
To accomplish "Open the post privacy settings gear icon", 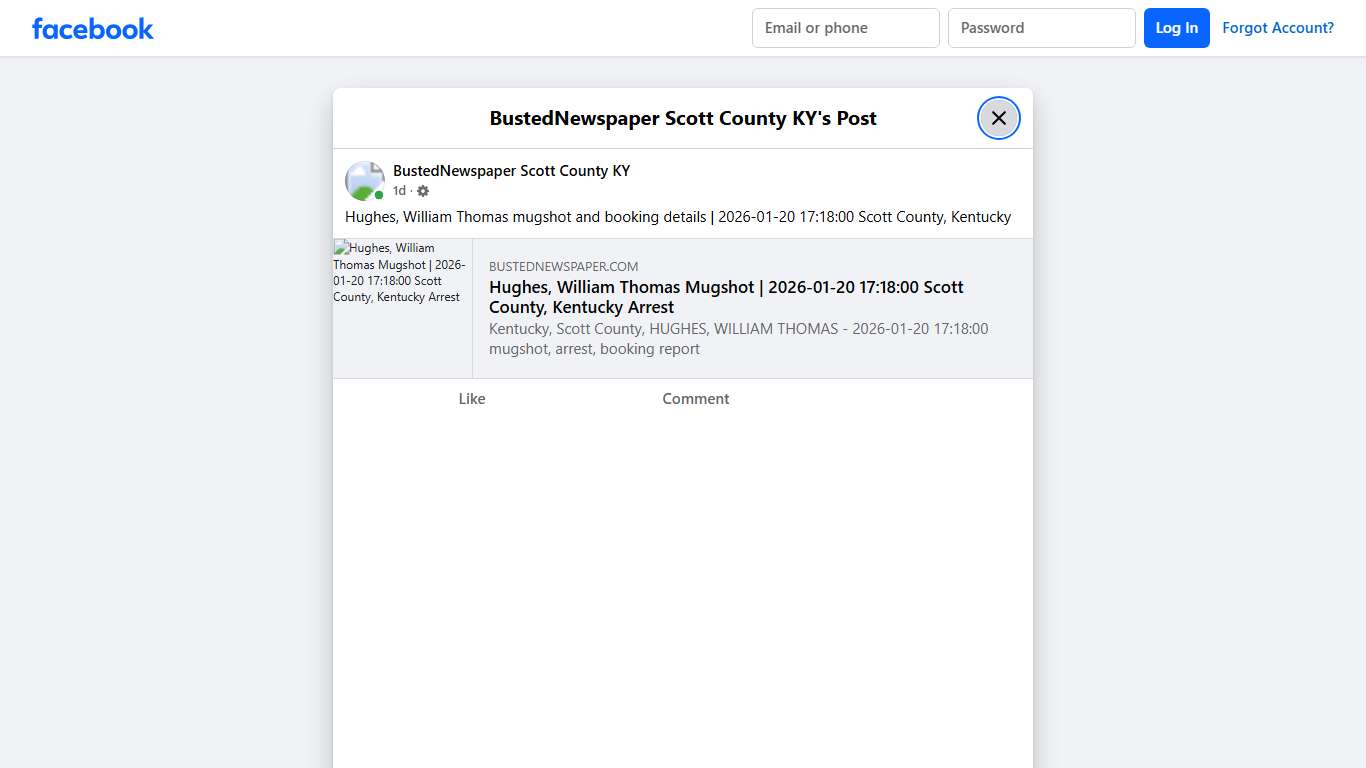I will (x=423, y=190).
